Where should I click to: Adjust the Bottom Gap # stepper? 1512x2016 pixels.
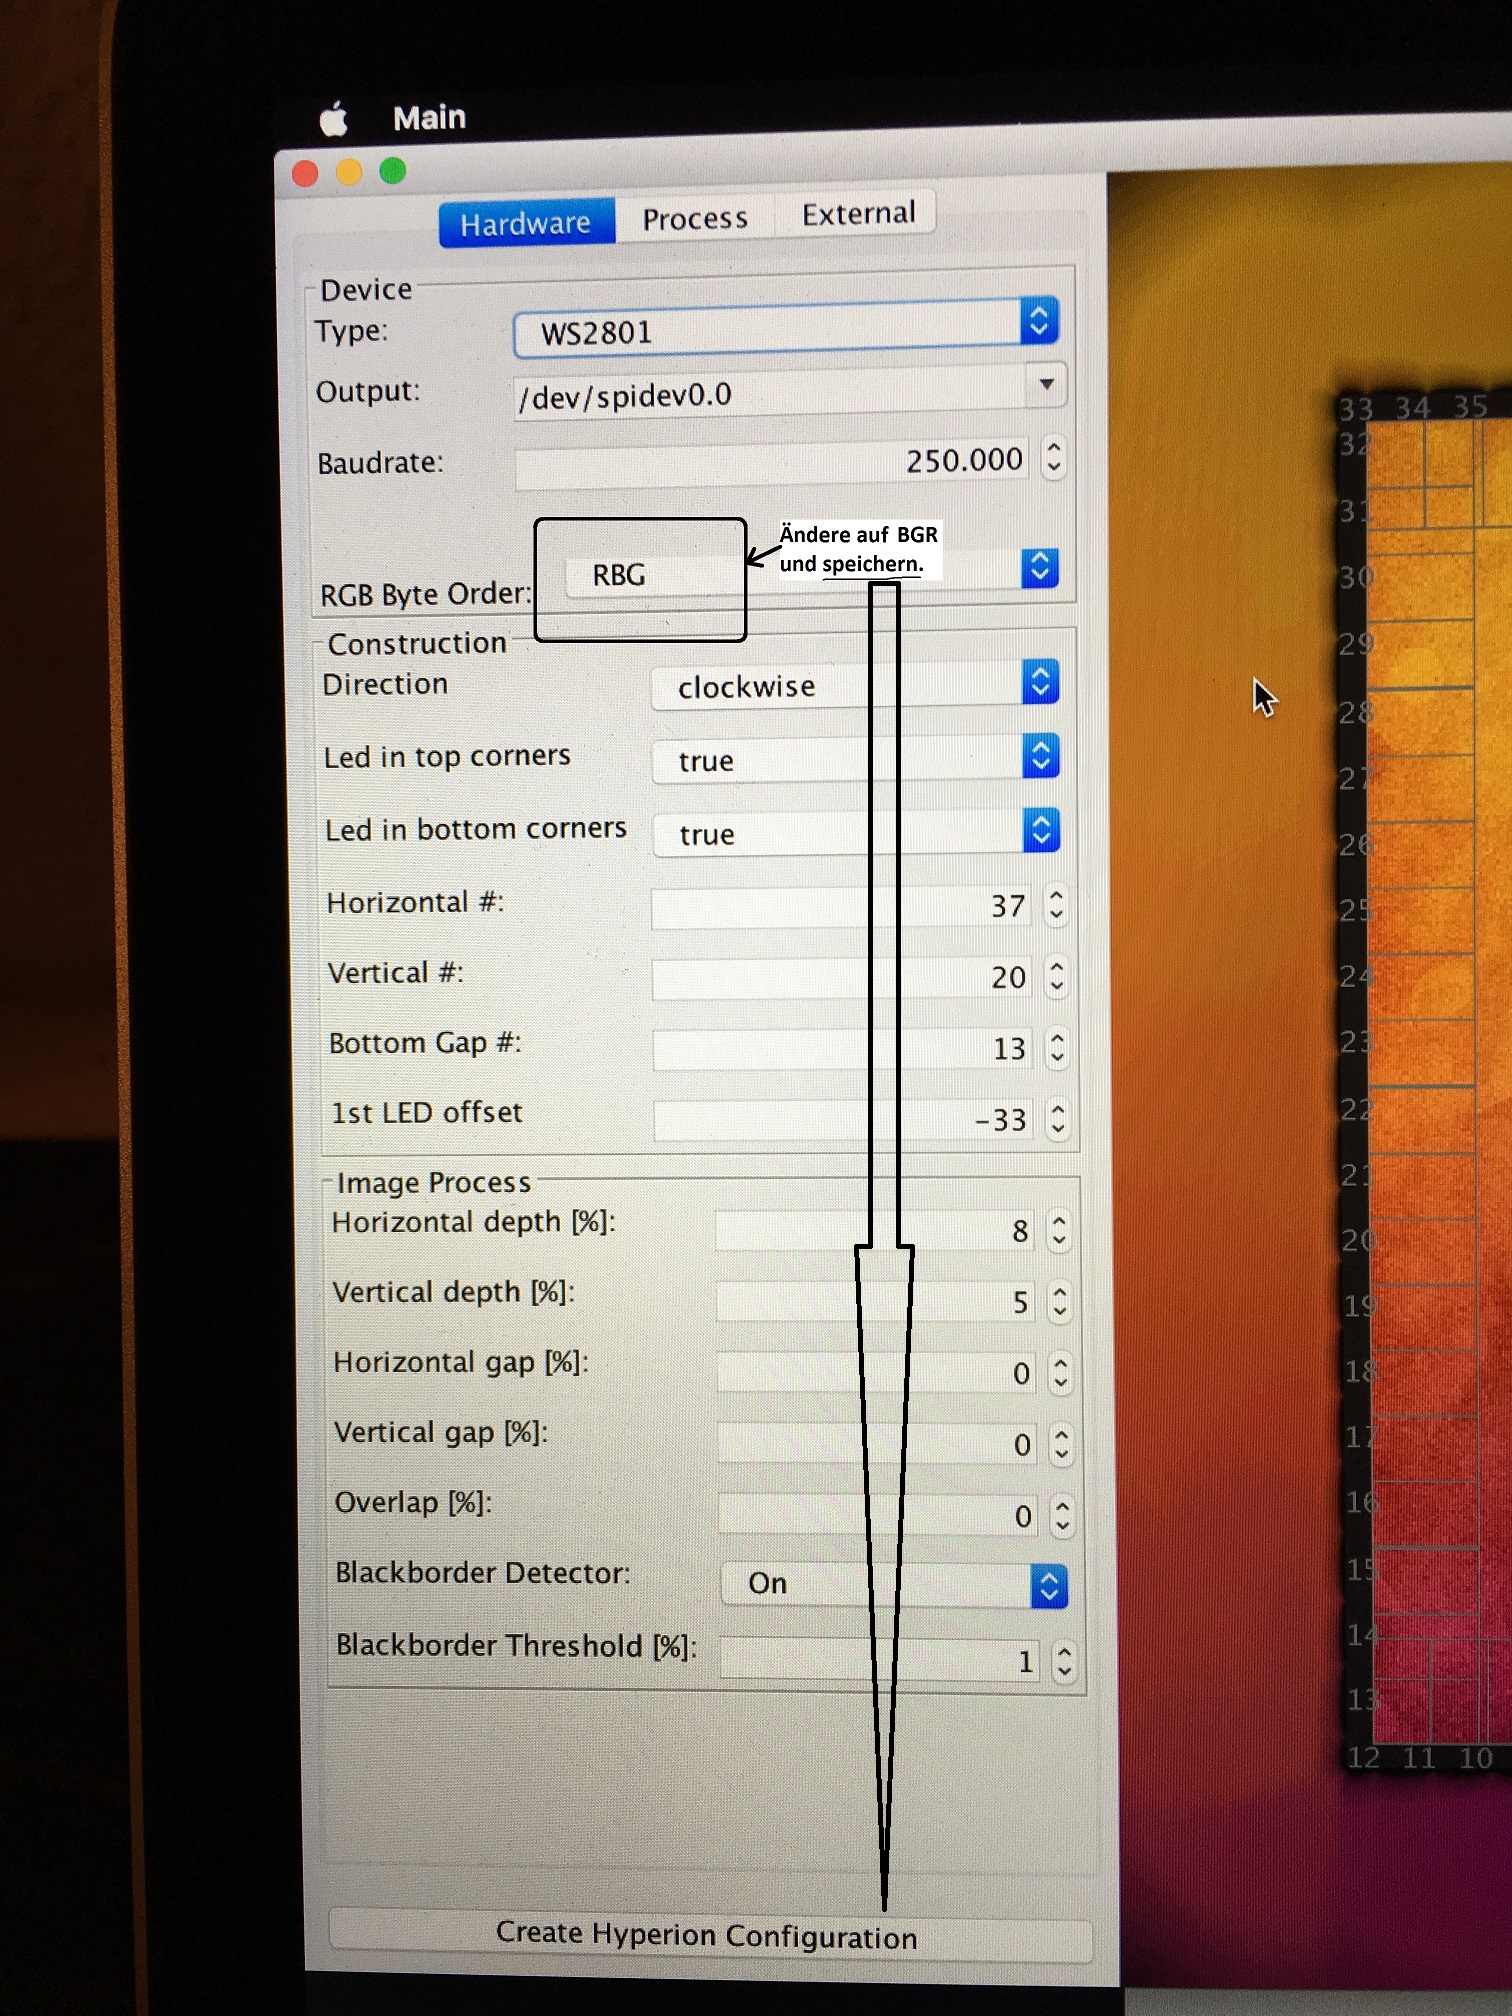1057,1048
